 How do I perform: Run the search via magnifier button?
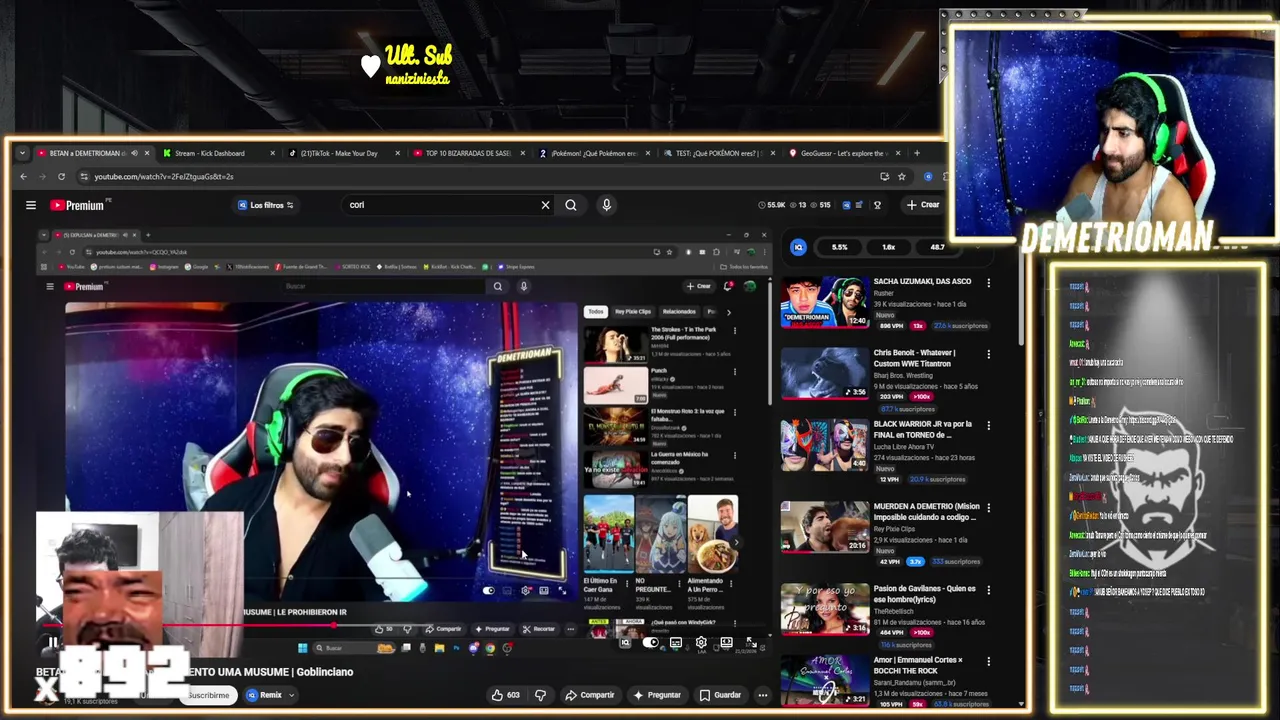571,205
